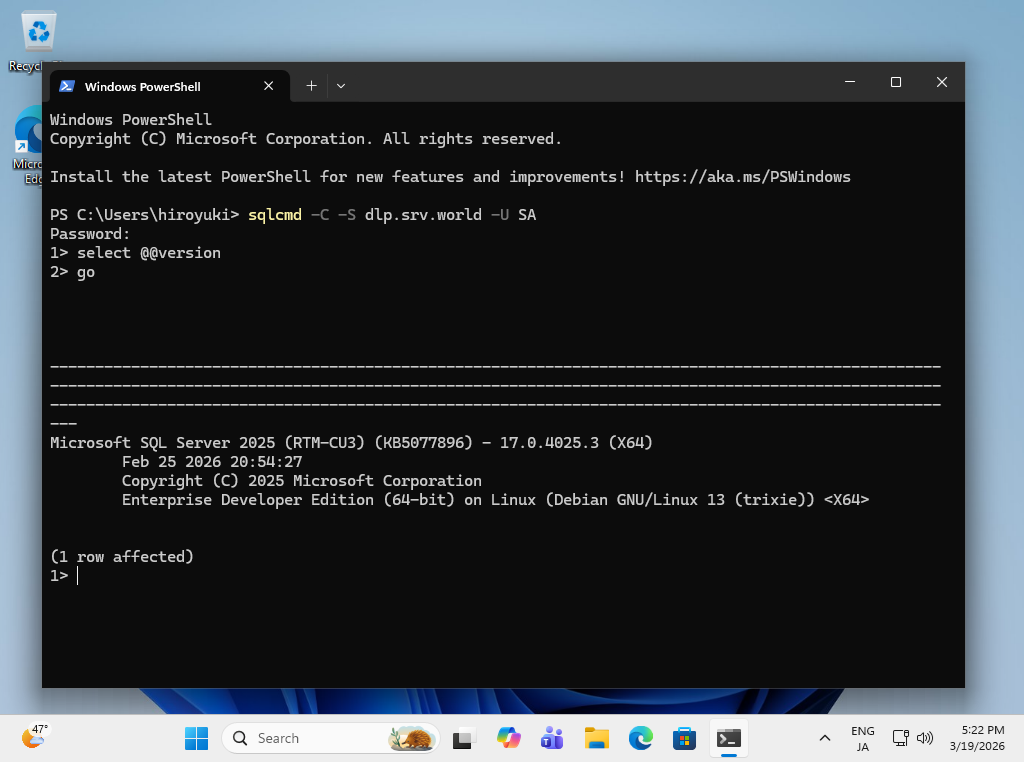Click the 'Feb 25 2026 20:54:27' build date
Screen dimensions: 1024x762
(212, 462)
